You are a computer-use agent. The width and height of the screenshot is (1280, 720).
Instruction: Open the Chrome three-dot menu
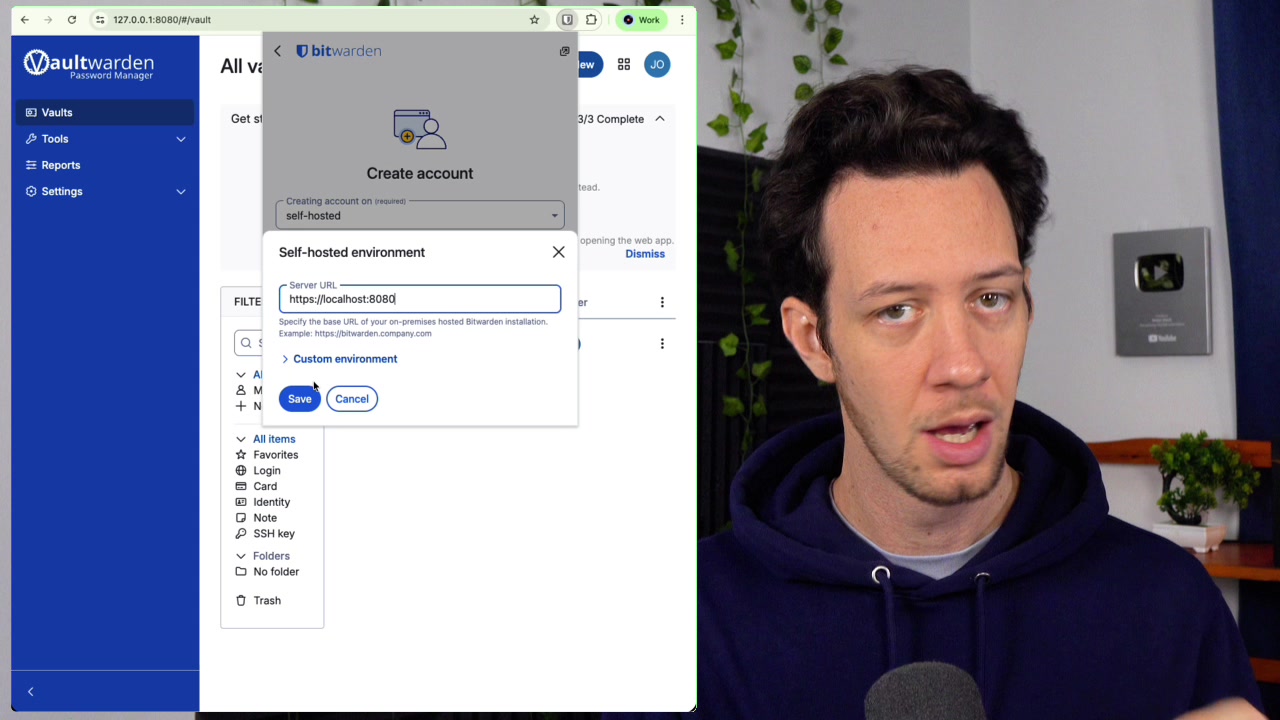[682, 20]
